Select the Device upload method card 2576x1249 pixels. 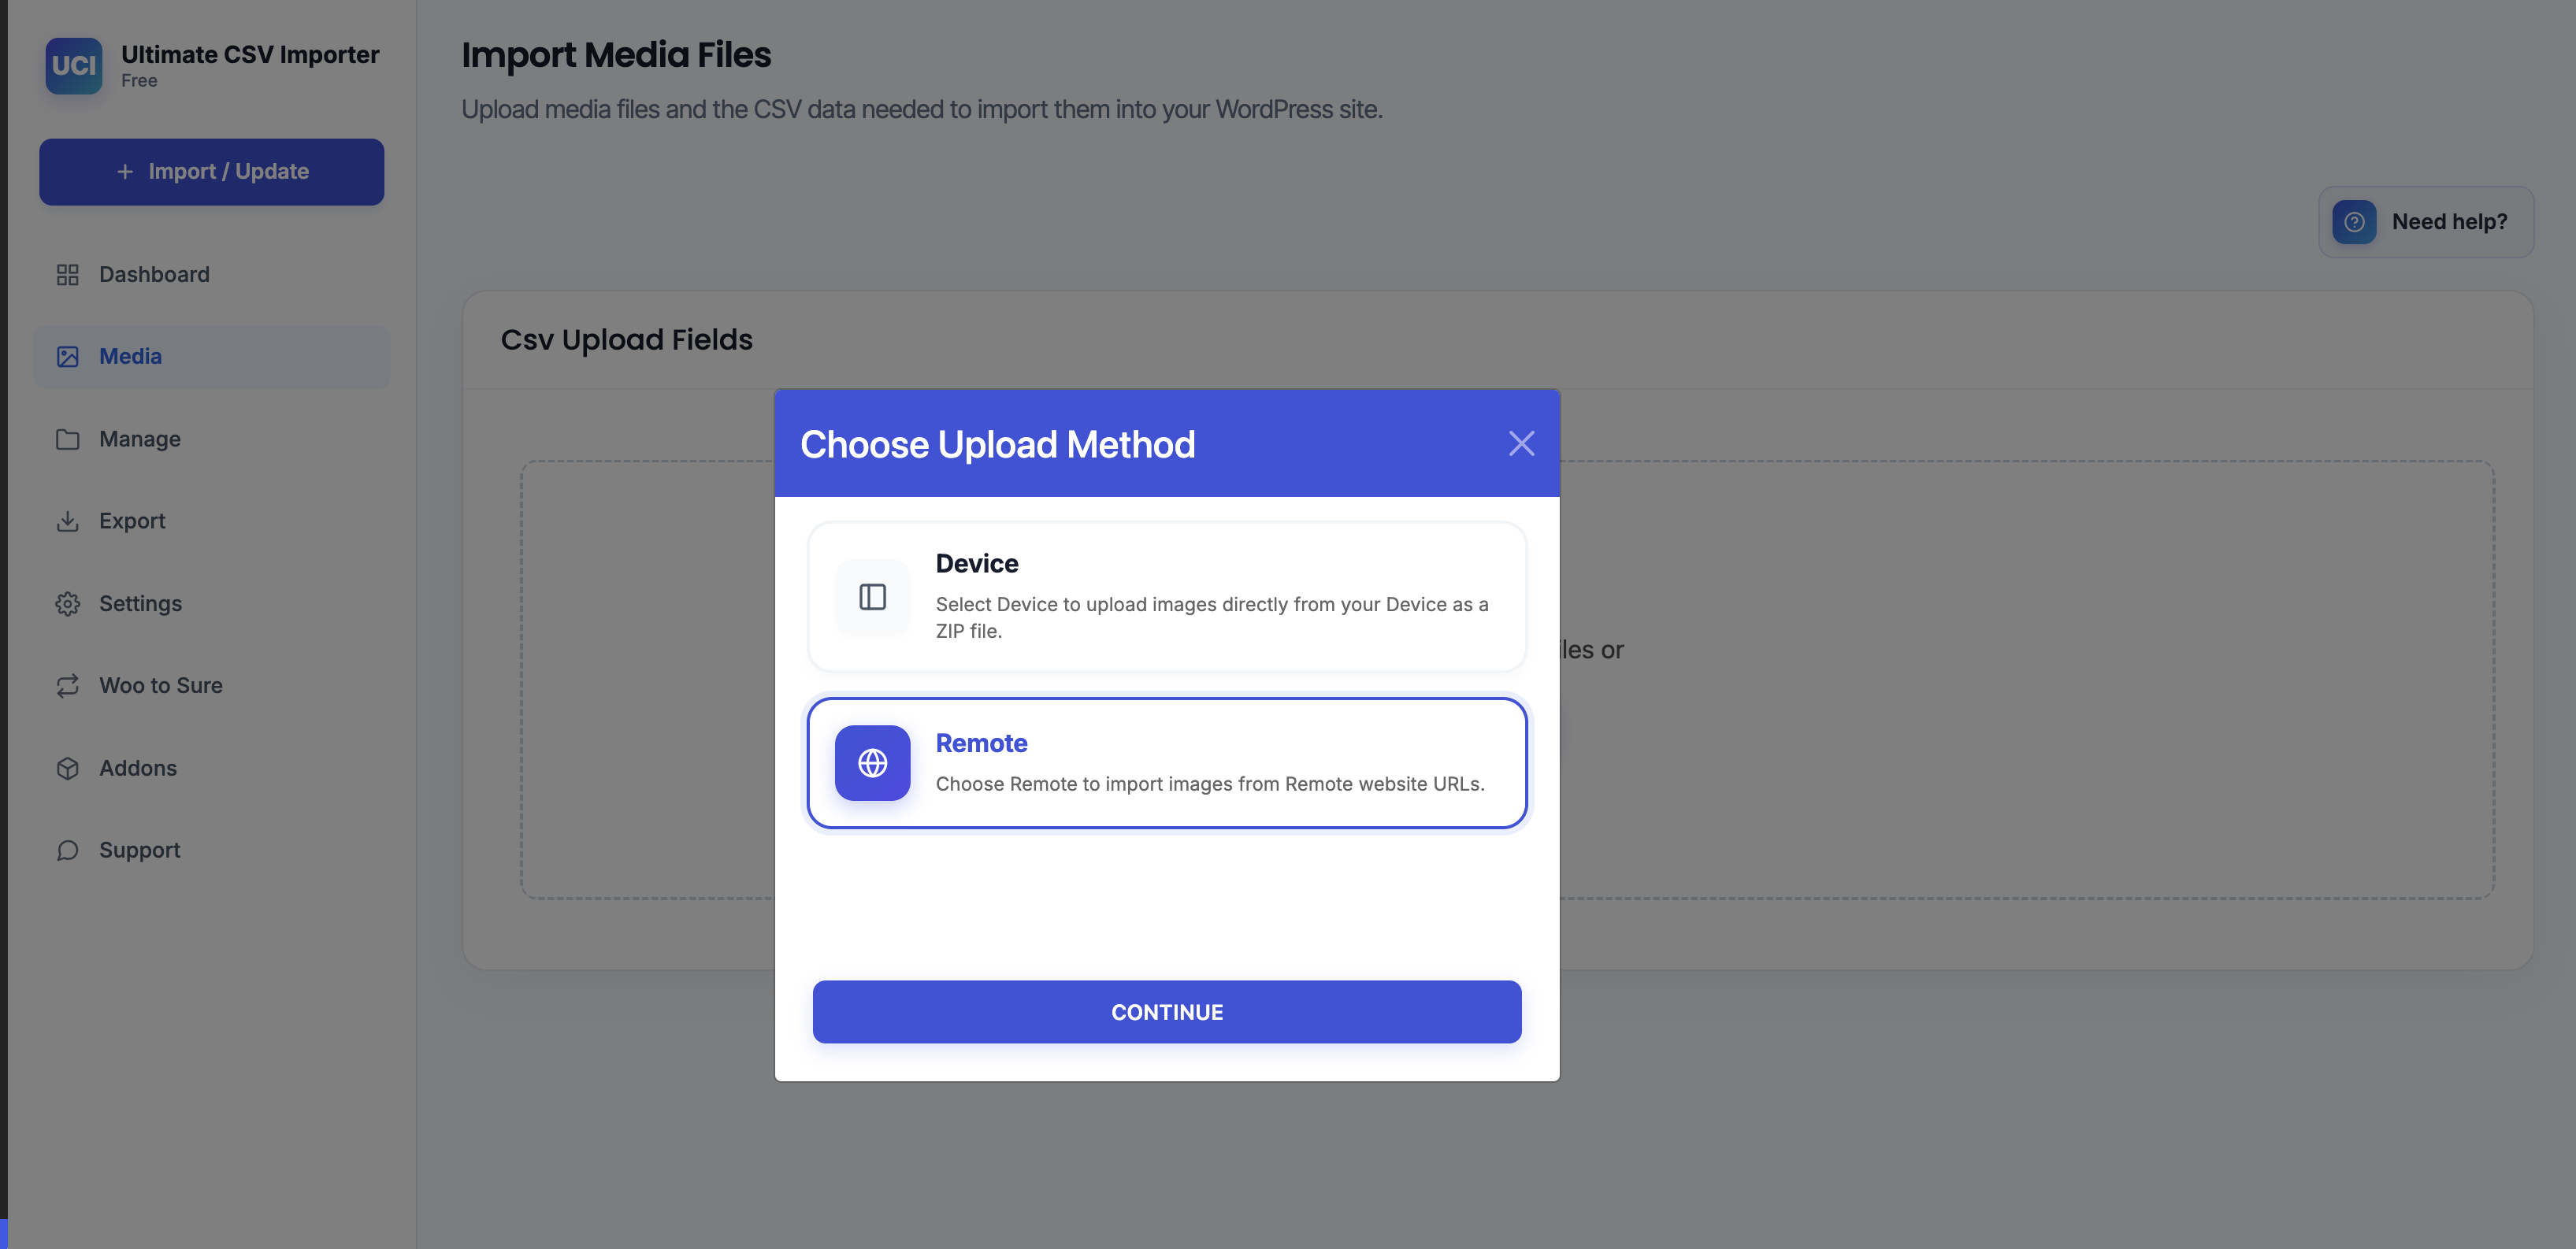(x=1167, y=597)
